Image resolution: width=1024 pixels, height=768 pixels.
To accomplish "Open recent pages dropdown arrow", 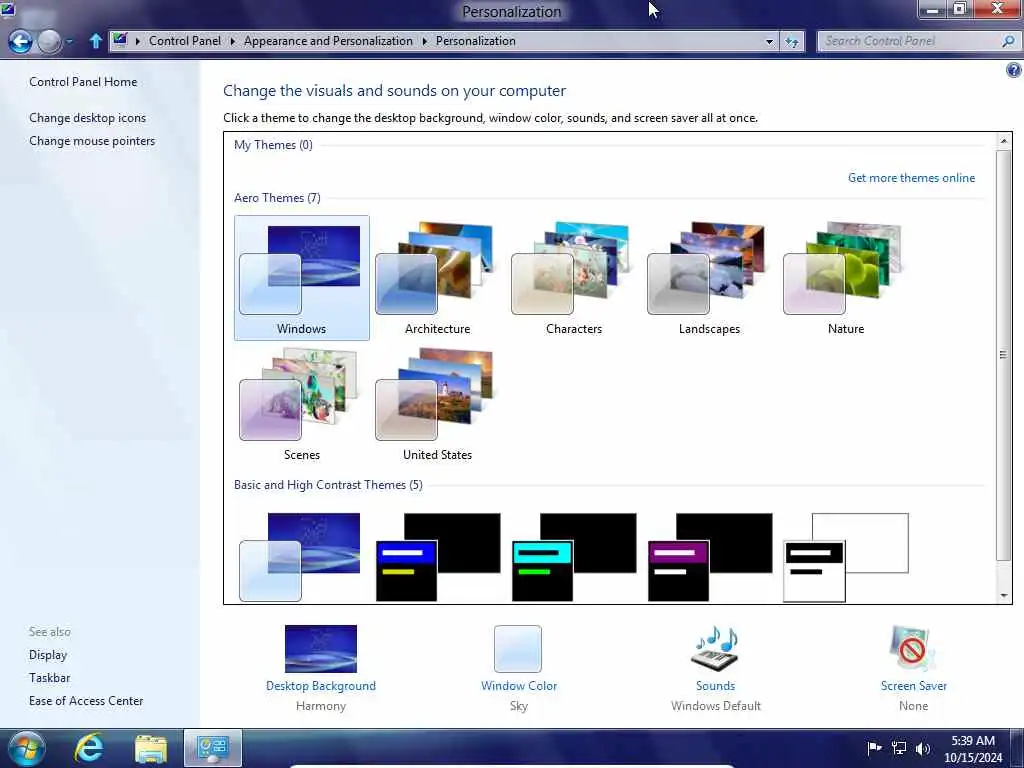I will pos(69,42).
